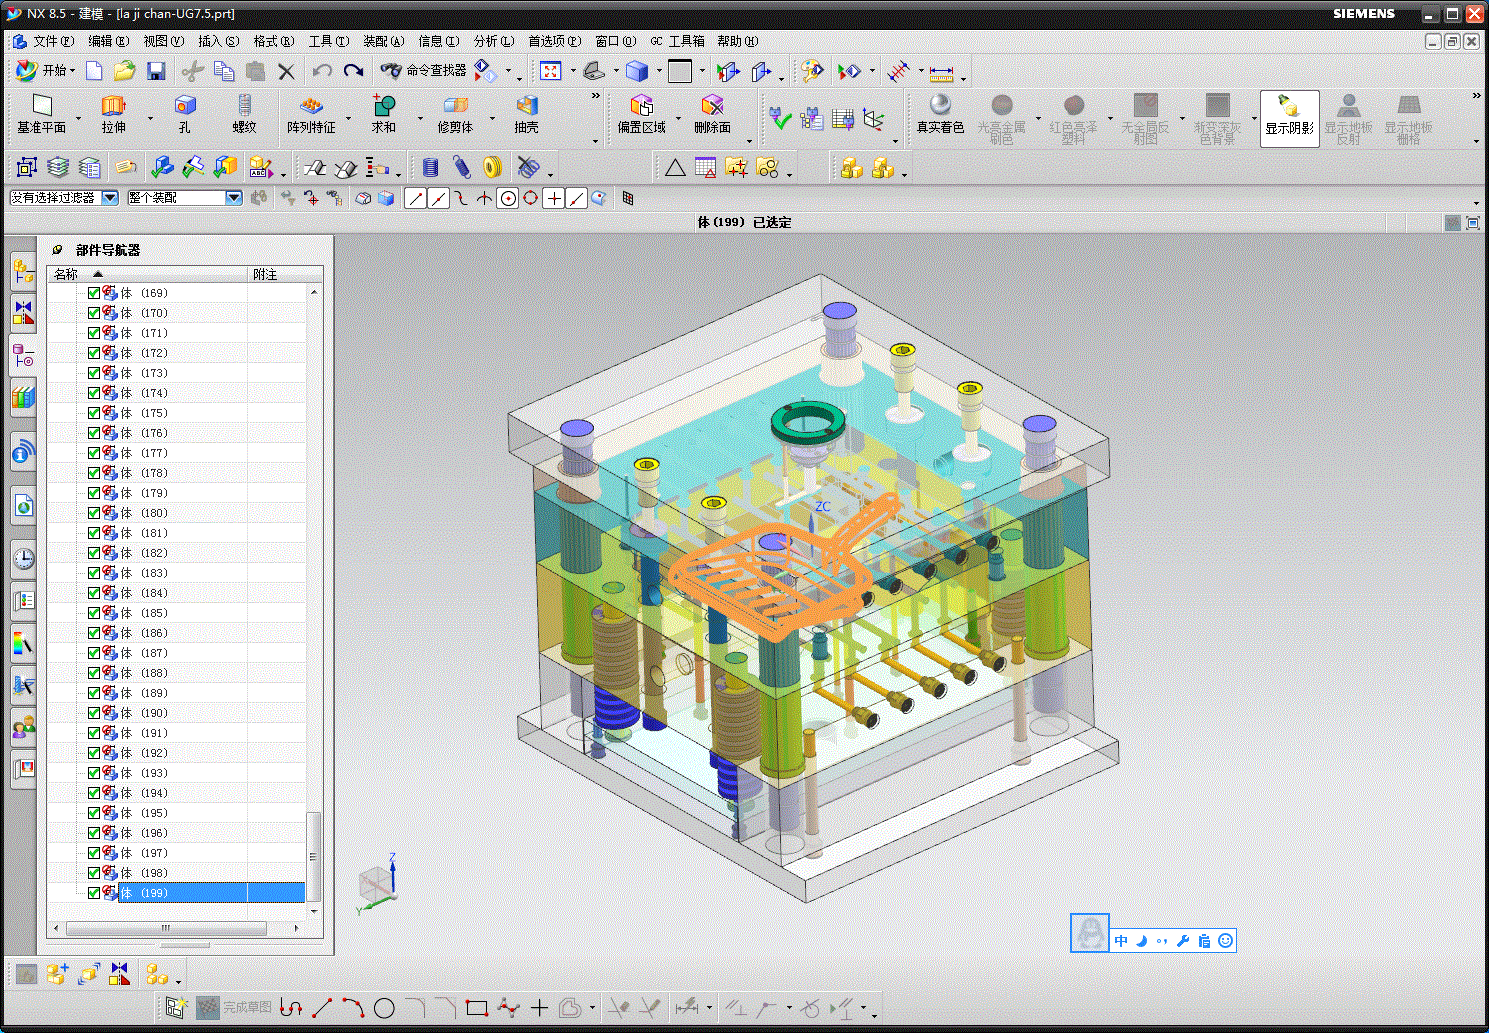Click the Delete X icon in toolbar
This screenshot has width=1489, height=1033.
[287, 70]
